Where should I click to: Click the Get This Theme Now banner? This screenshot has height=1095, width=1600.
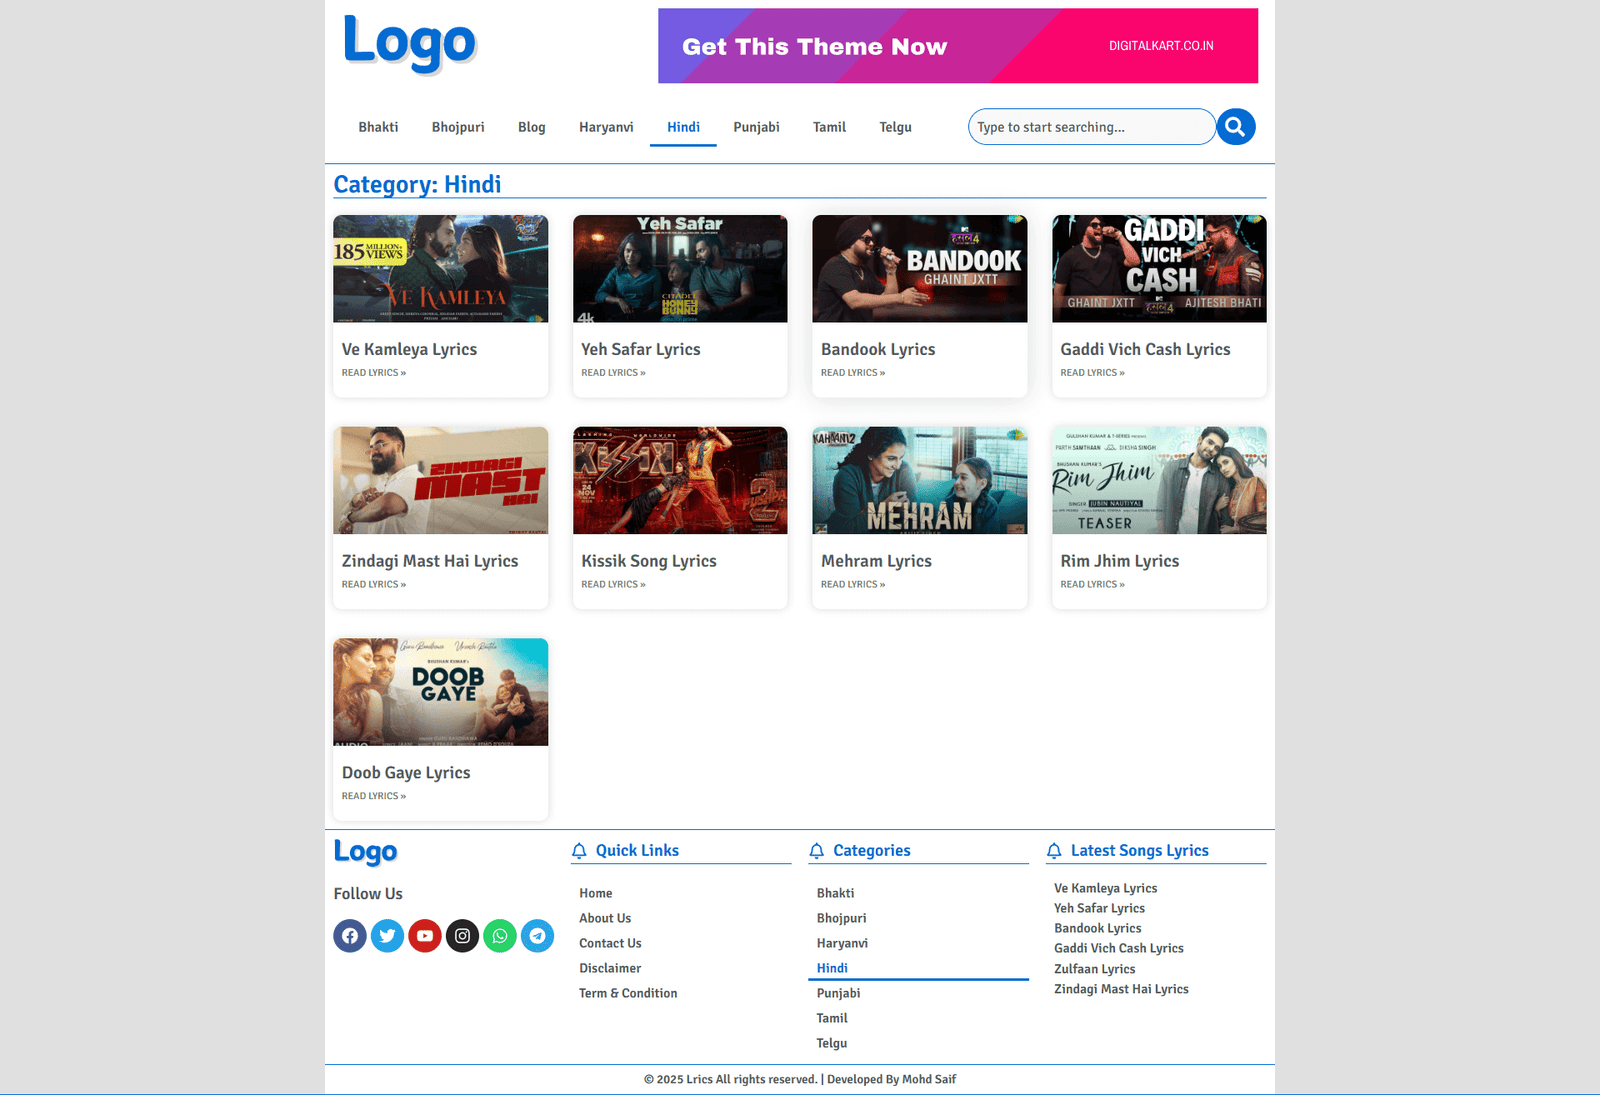(957, 46)
